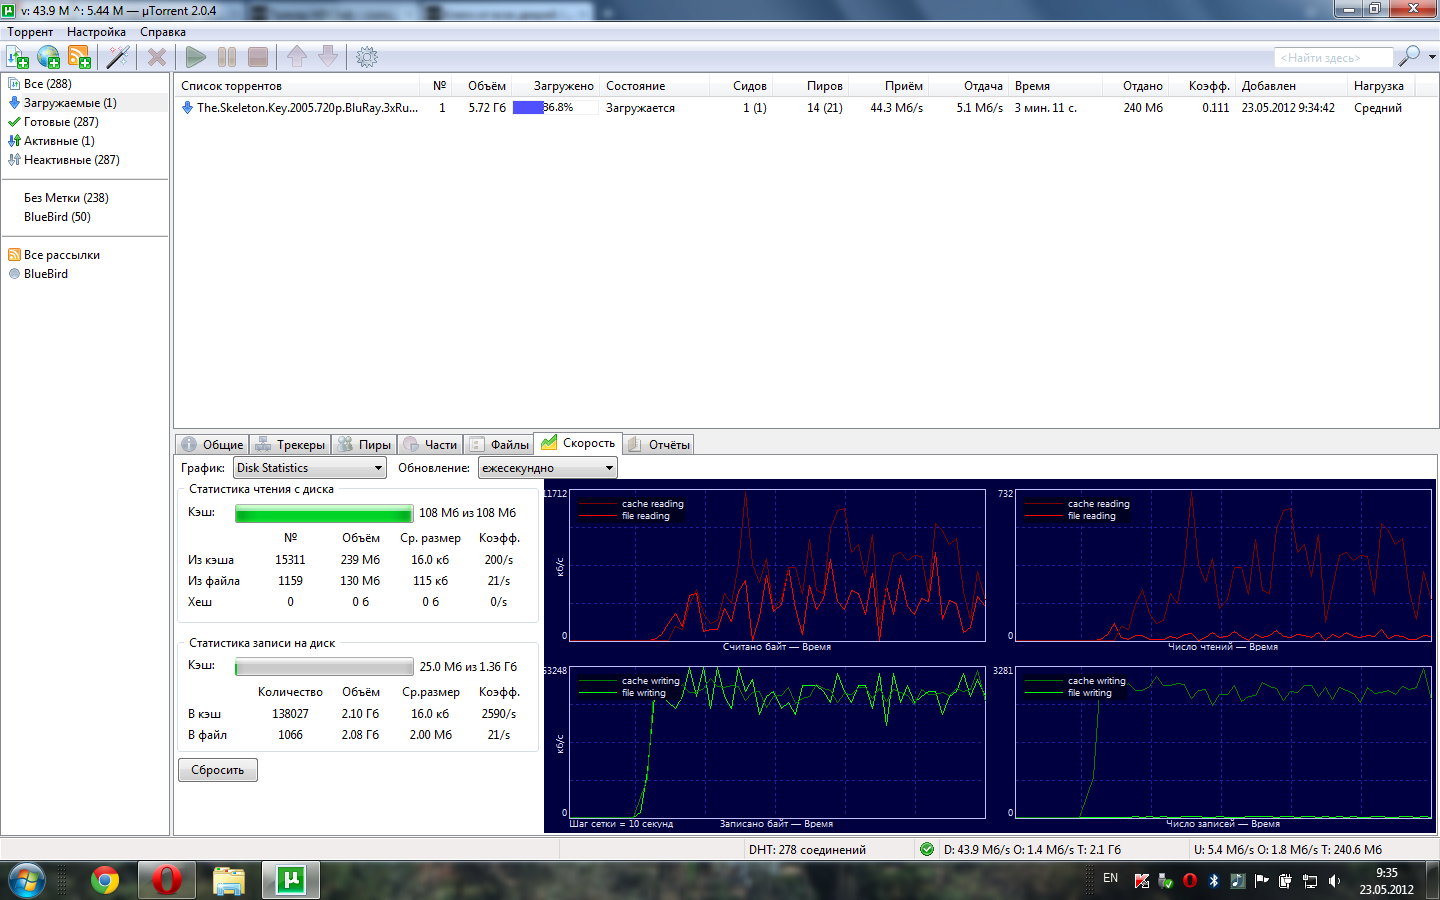Click upload speed 'U: 5.4 Мб/s' status
This screenshot has width=1440, height=900.
tap(1288, 850)
